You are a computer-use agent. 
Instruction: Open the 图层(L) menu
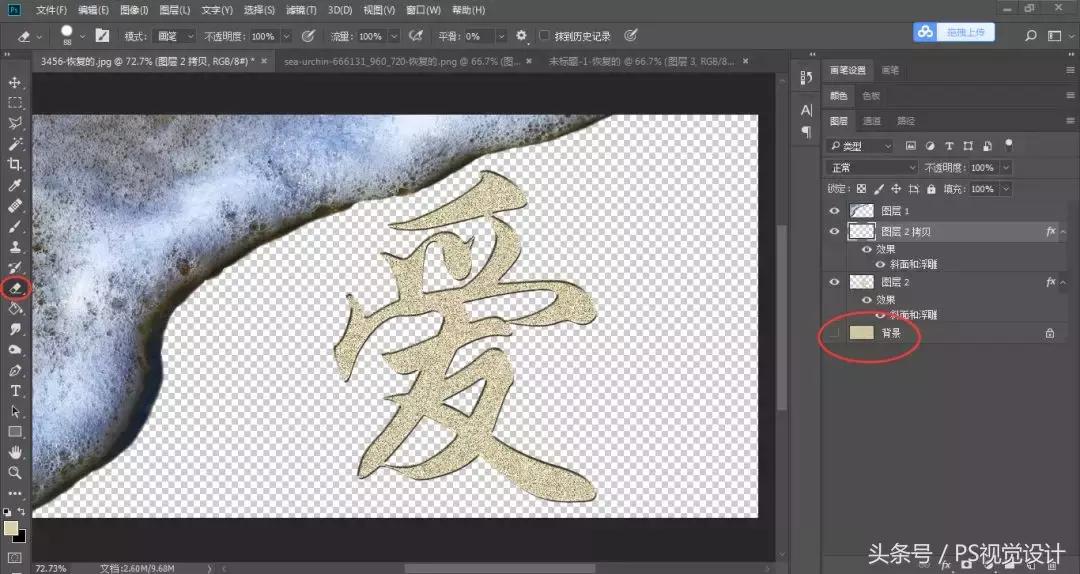point(174,10)
